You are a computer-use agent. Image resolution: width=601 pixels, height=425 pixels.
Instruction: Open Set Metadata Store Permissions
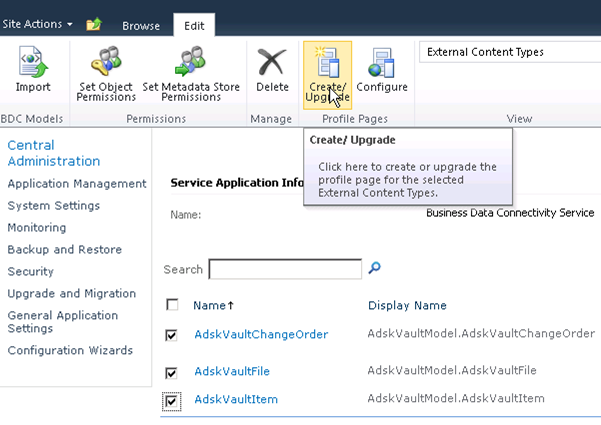pyautogui.click(x=191, y=76)
